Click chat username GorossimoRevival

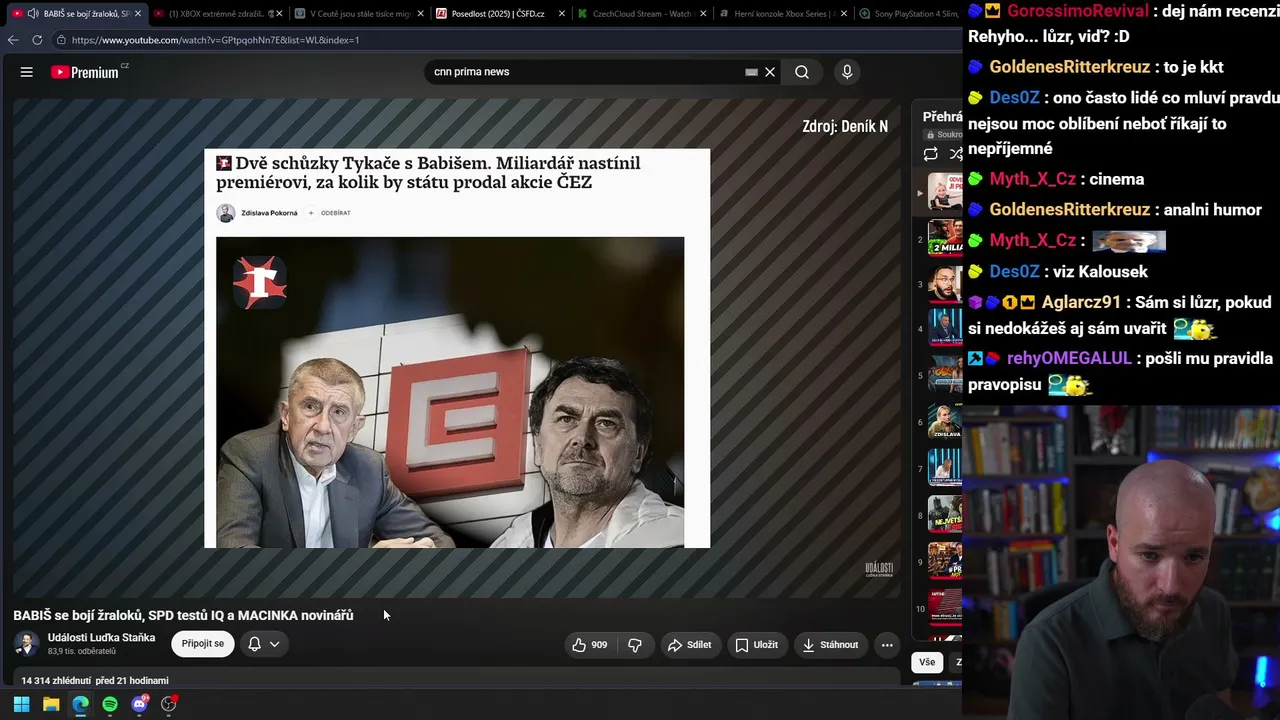tap(1078, 12)
